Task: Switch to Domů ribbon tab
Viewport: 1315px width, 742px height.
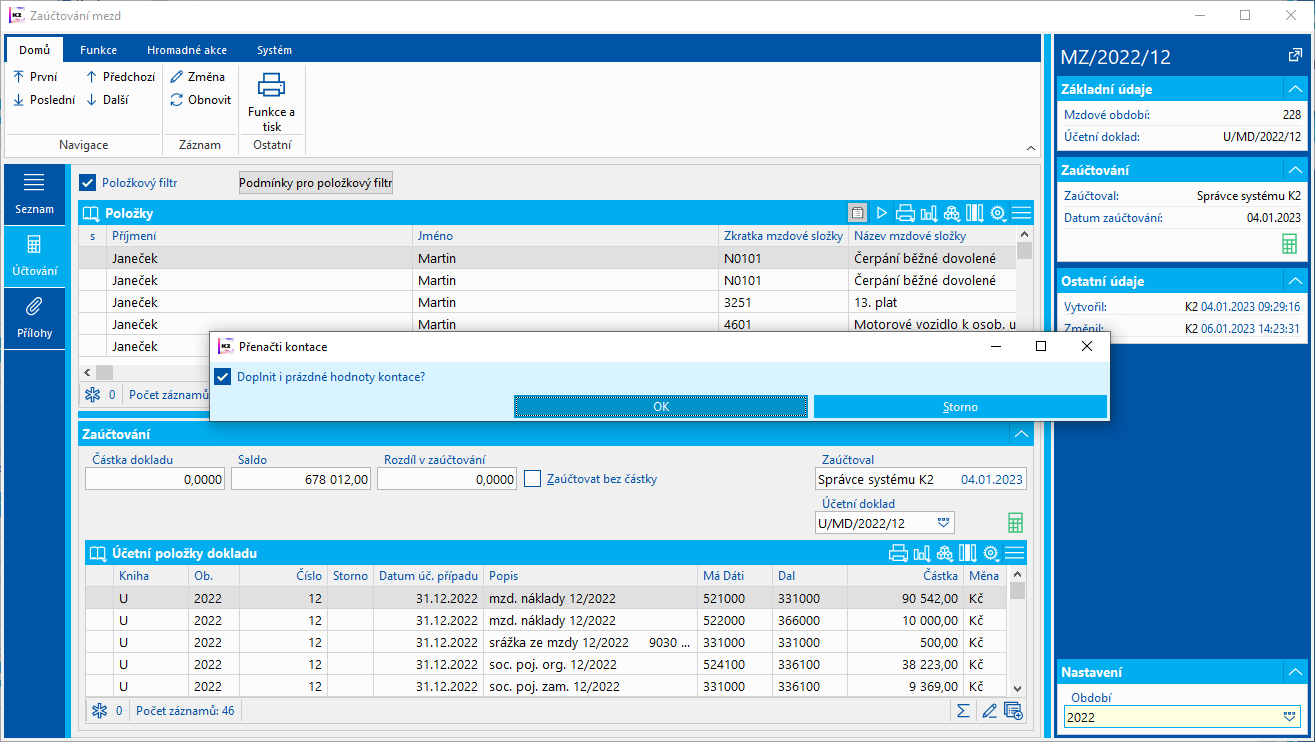Action: point(34,50)
